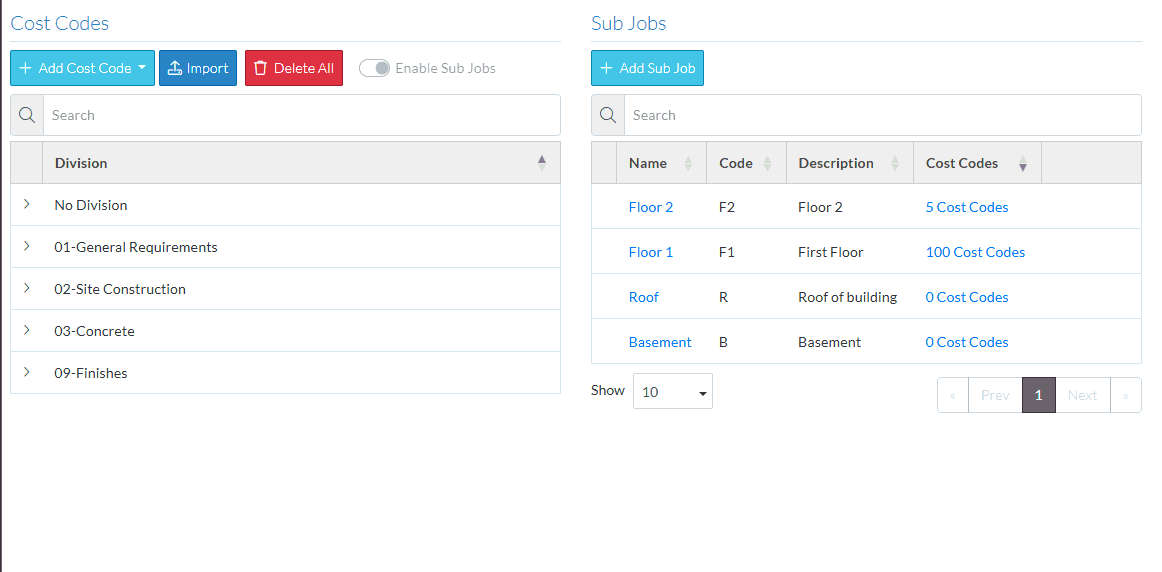Select the 09-Finishes row text
Viewport: 1162px width, 572px height.
pyautogui.click(x=90, y=373)
